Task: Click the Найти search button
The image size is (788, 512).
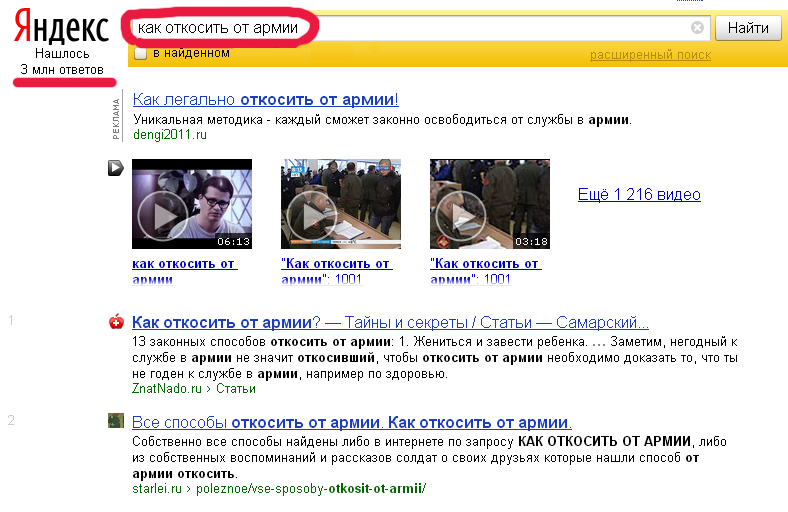Action: [748, 28]
